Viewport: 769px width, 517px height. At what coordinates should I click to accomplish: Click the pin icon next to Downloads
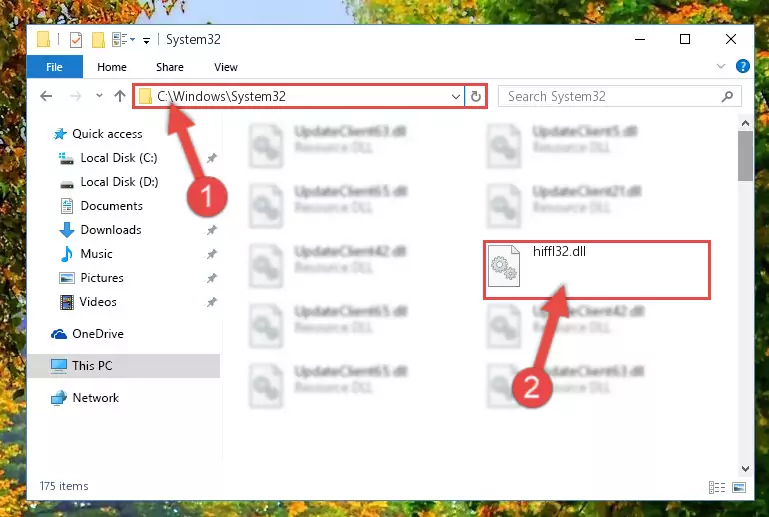[x=211, y=230]
